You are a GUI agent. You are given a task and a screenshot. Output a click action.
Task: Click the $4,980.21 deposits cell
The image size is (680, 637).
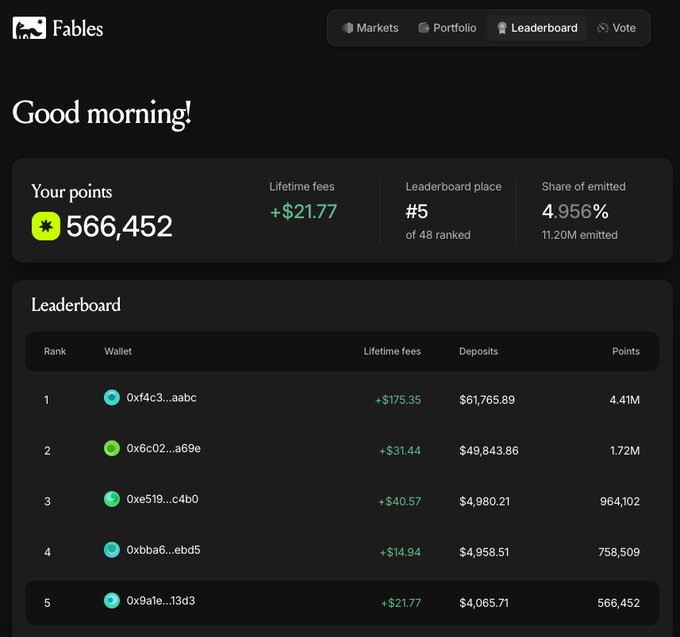pos(484,501)
